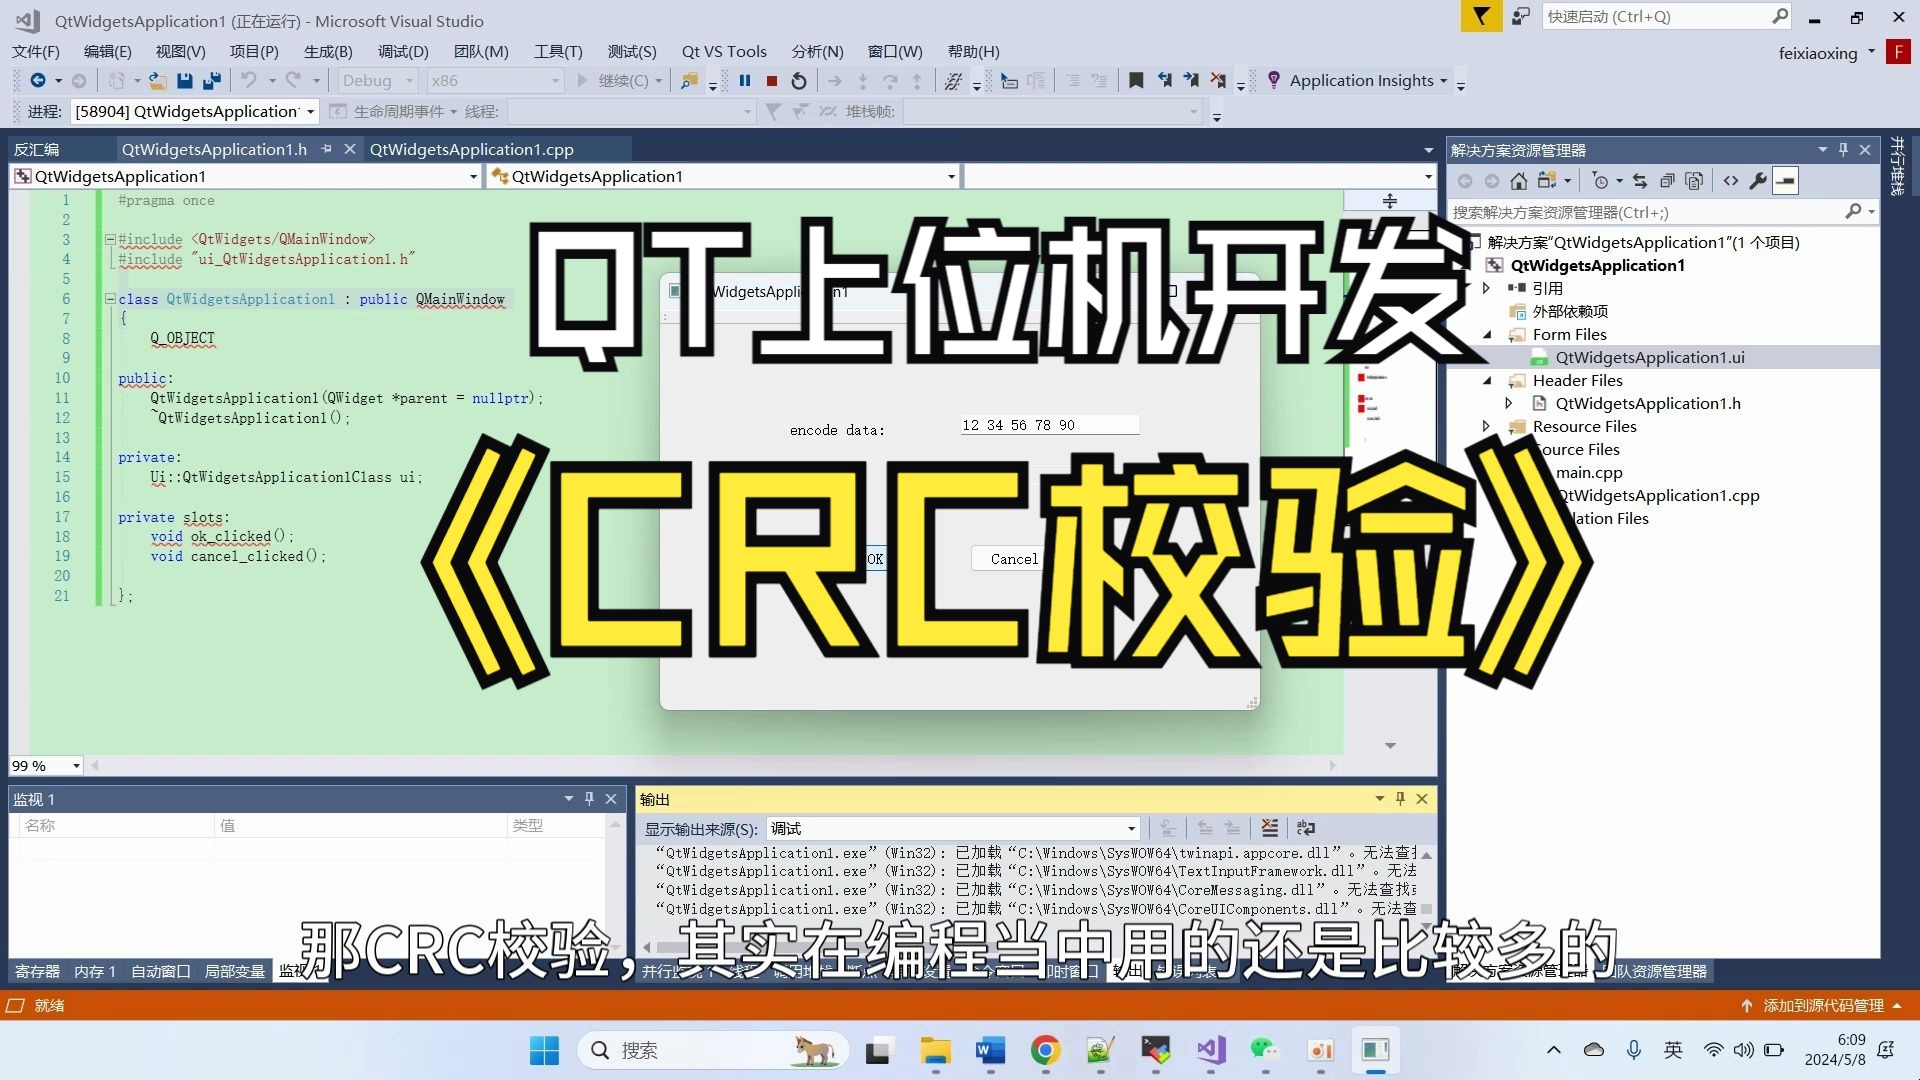The height and width of the screenshot is (1080, 1920).
Task: Click the Find in Files icon
Action: (689, 81)
